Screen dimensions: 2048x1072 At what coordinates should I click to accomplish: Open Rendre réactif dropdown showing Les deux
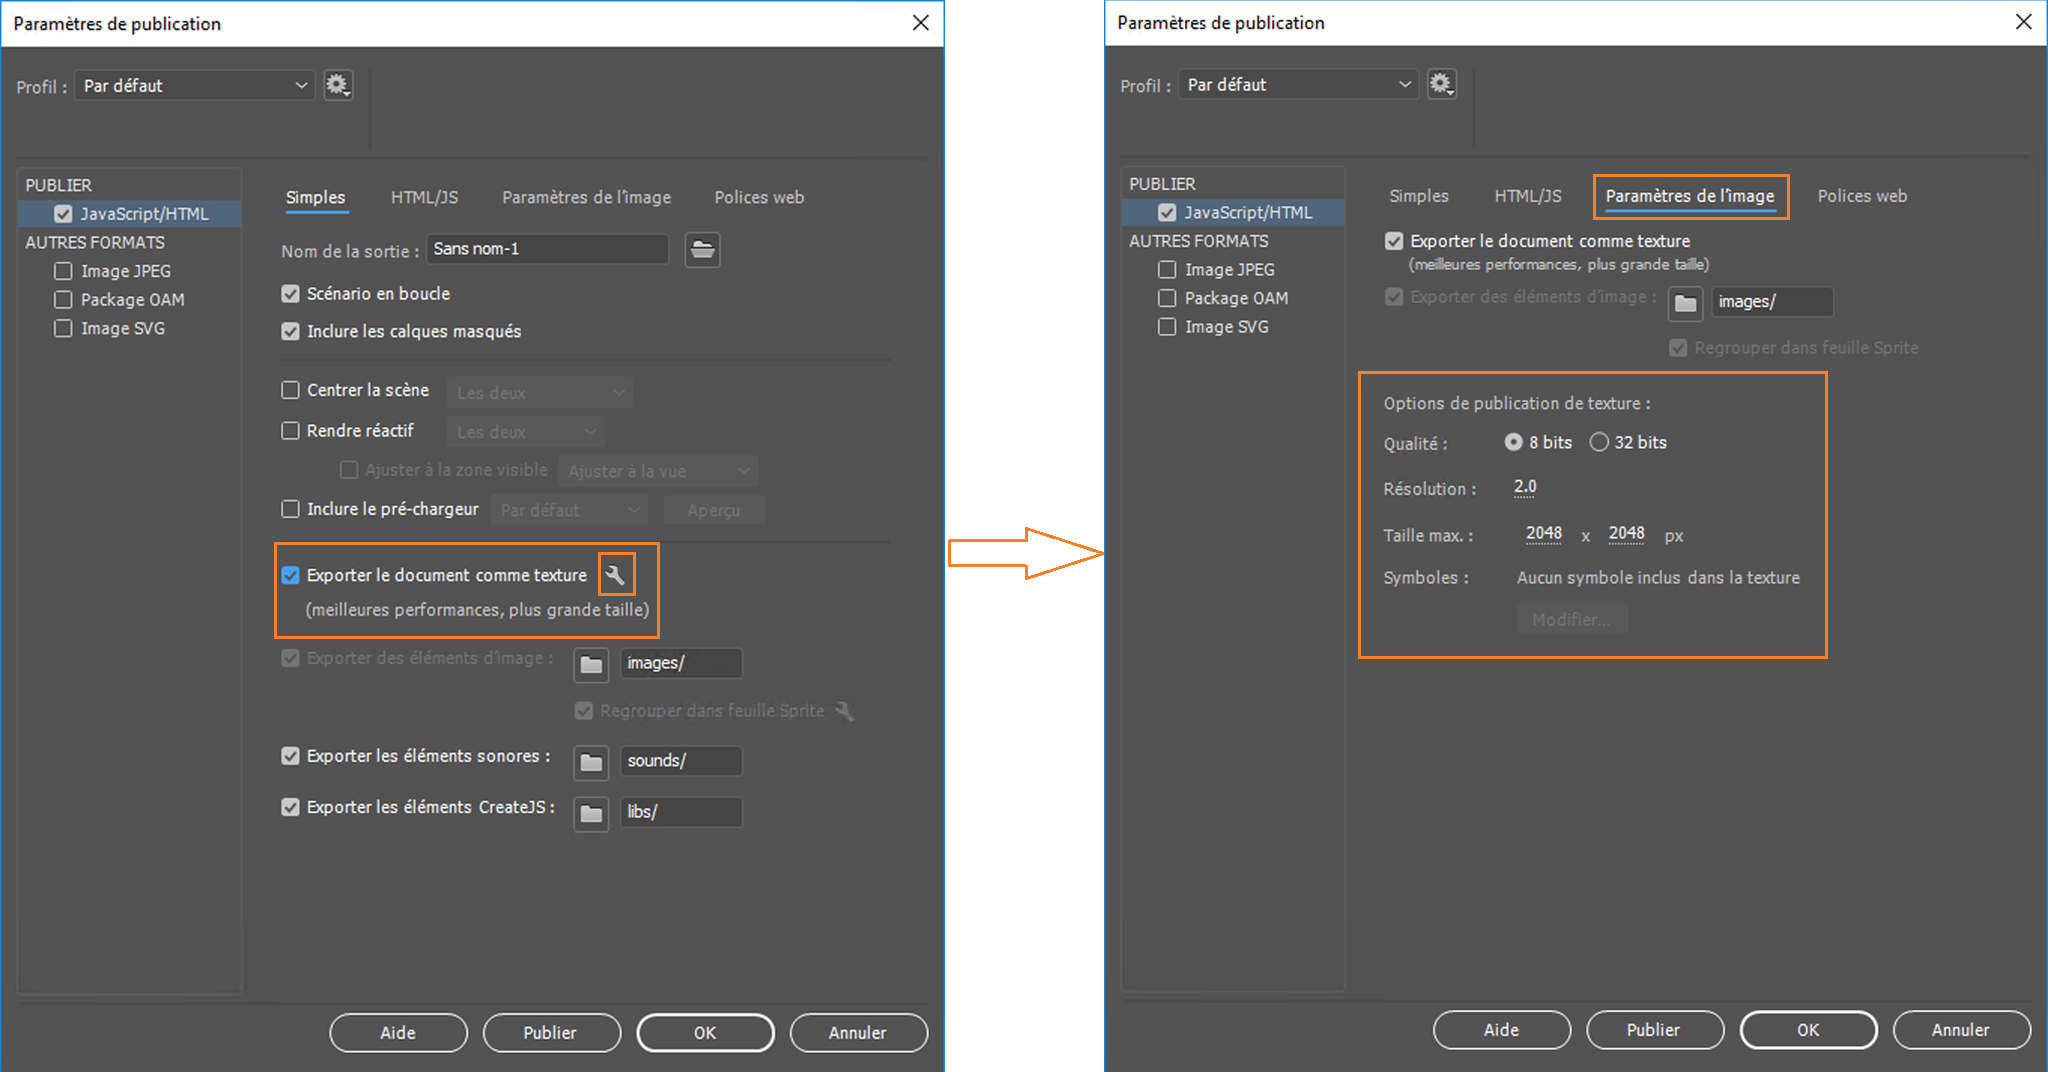pos(526,432)
